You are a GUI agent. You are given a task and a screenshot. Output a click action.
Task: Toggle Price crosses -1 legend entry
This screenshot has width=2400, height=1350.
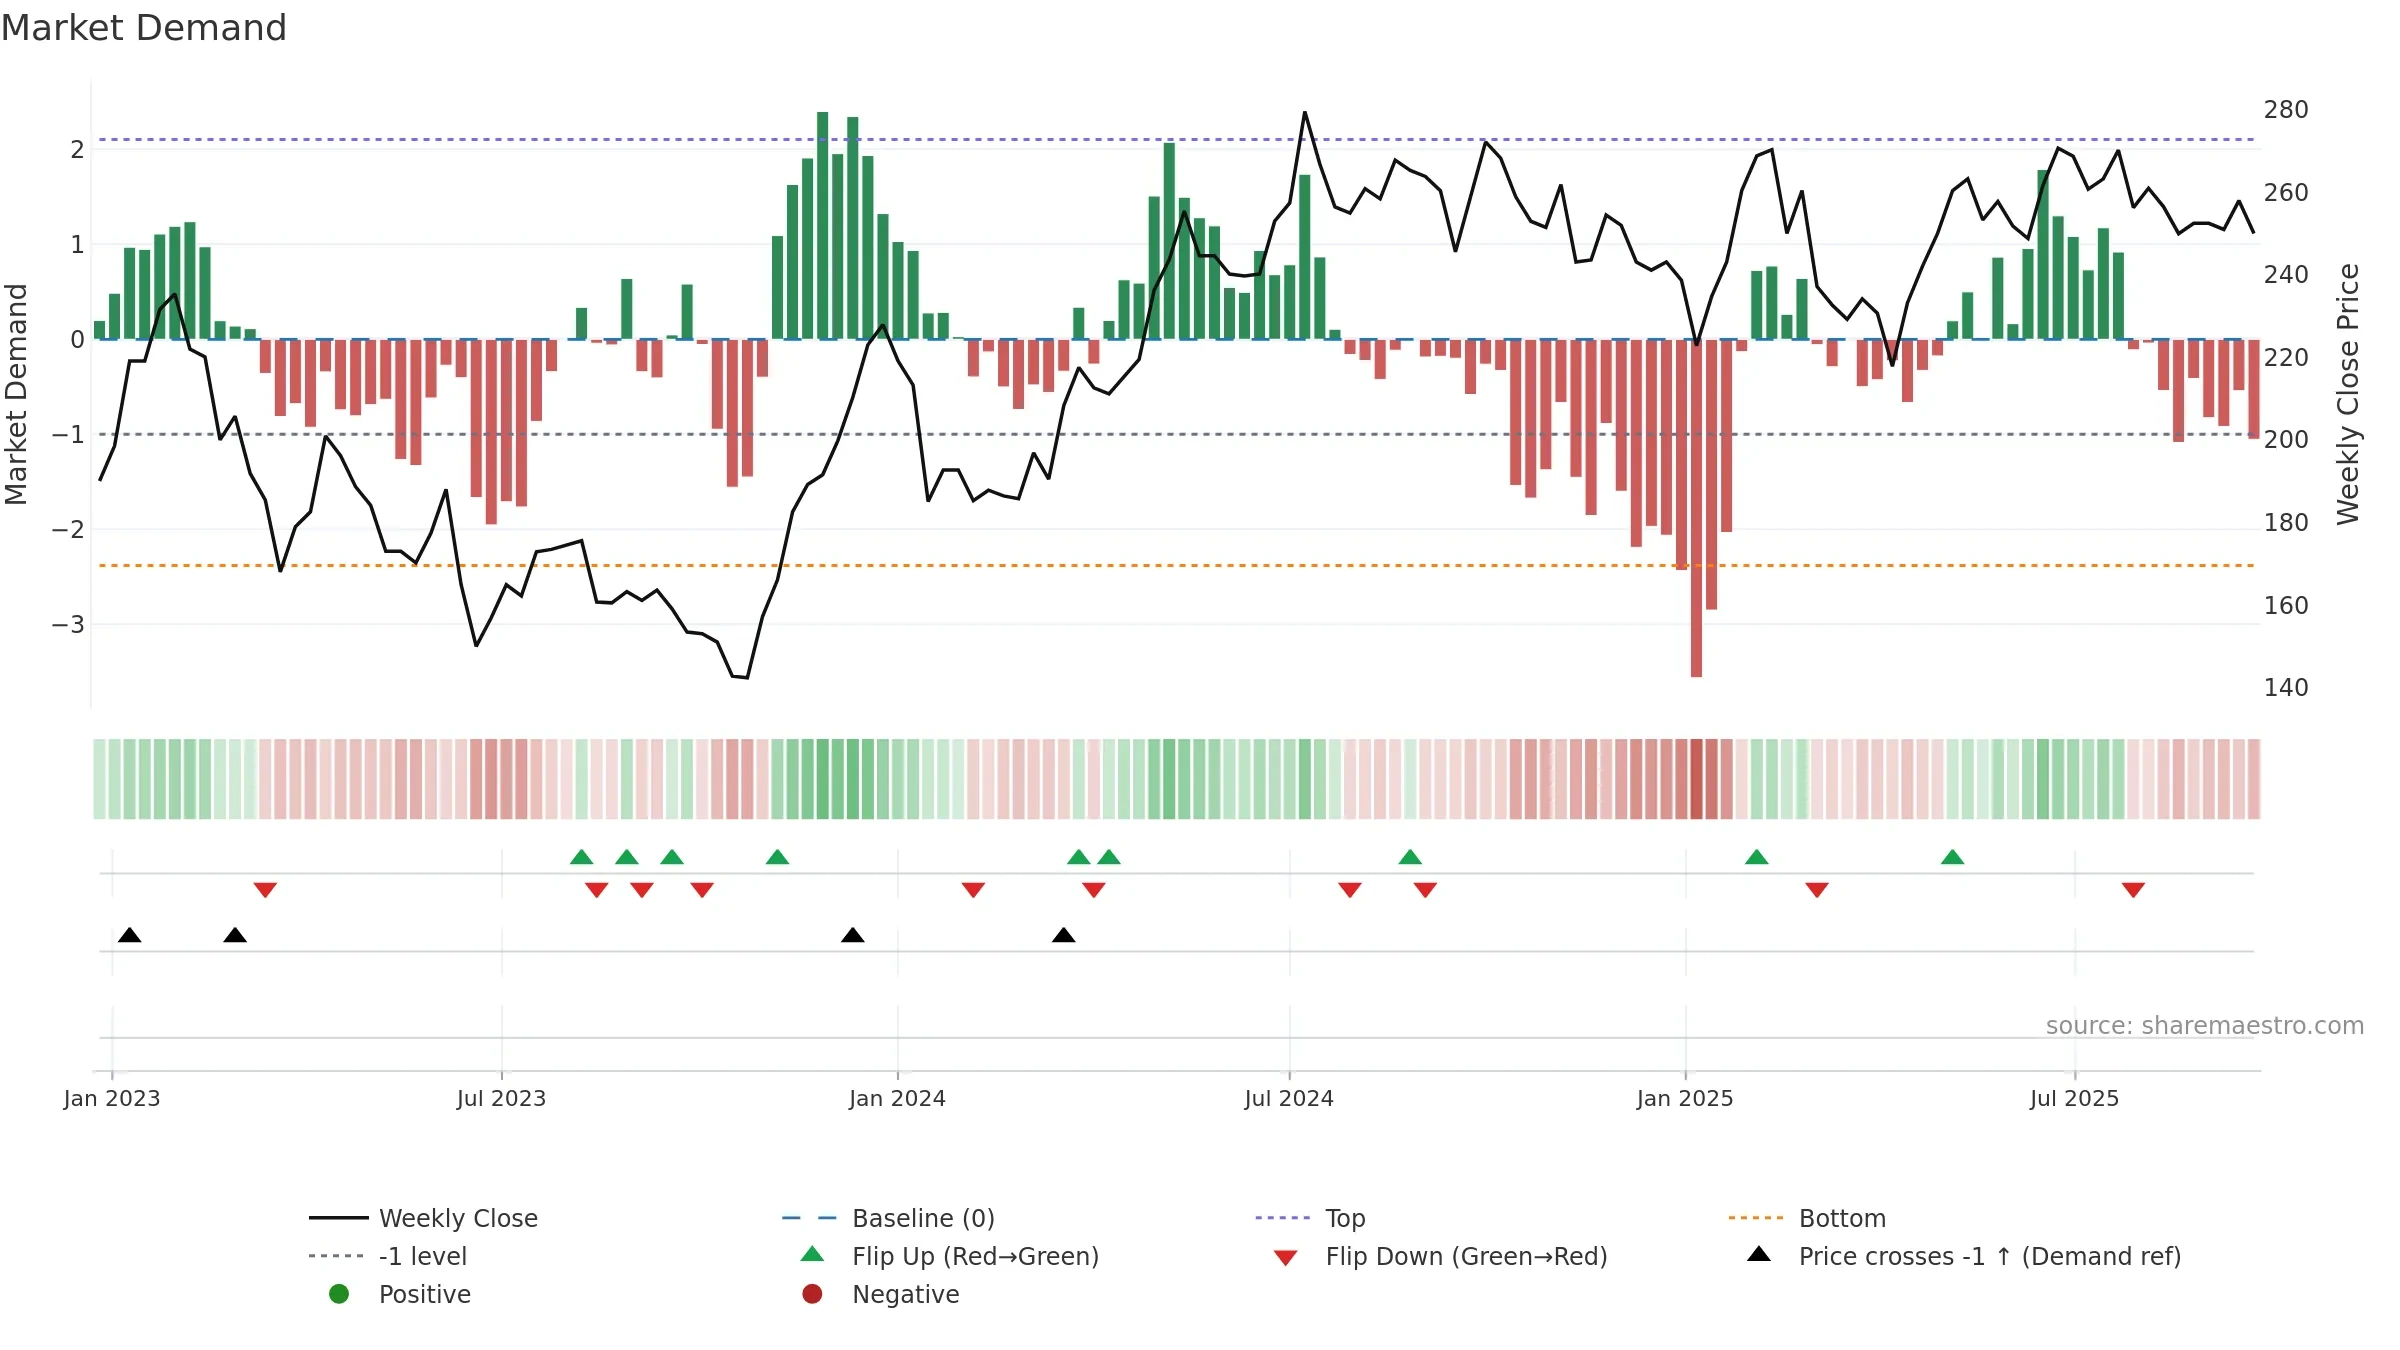coord(1964,1256)
